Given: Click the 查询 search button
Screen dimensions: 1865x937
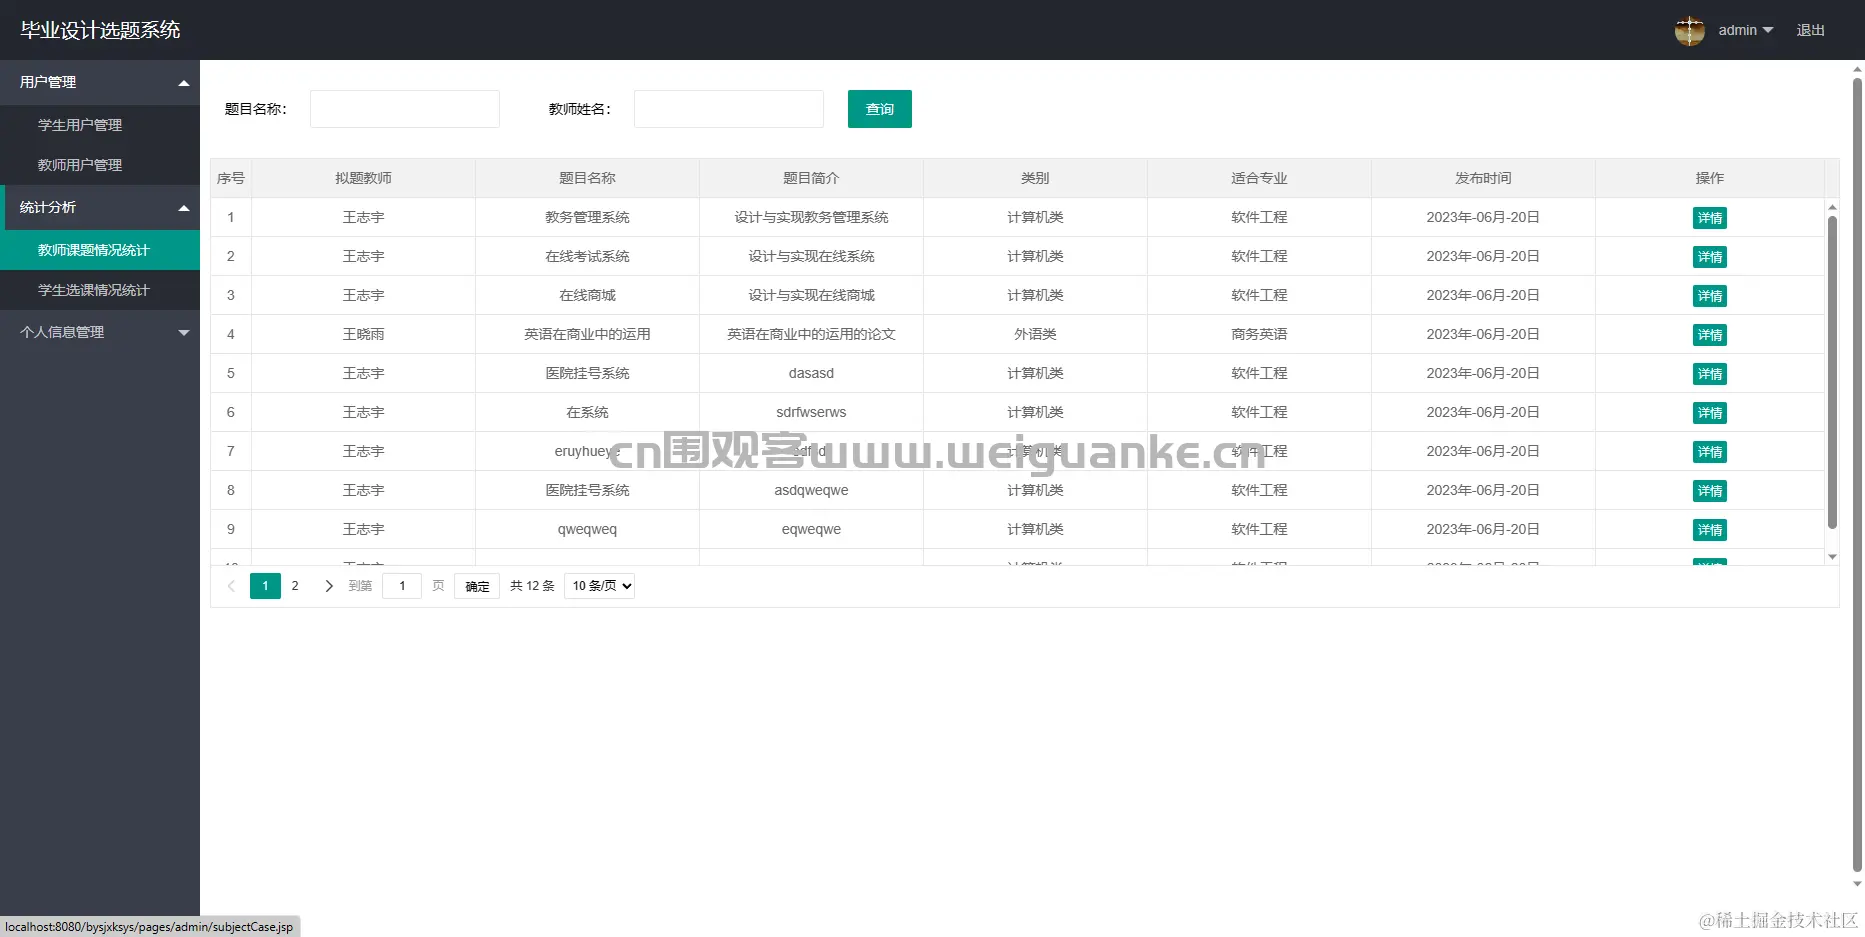Looking at the screenshot, I should (880, 109).
